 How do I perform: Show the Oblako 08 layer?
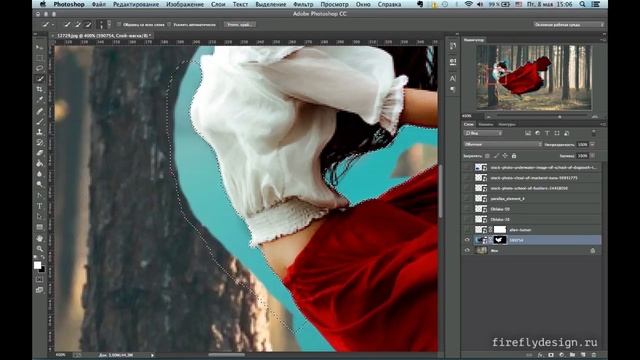(467, 219)
